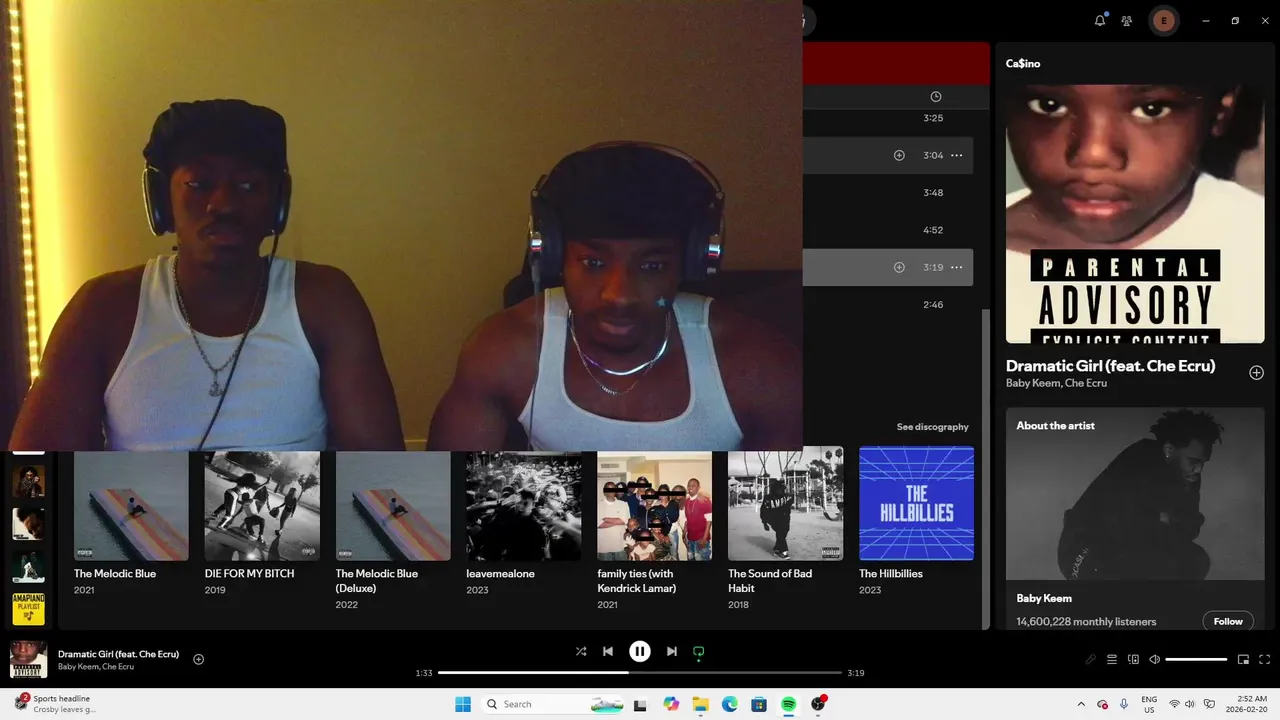Image resolution: width=1280 pixels, height=720 pixels.
Task: Toggle shuffle in the player controls
Action: [581, 651]
